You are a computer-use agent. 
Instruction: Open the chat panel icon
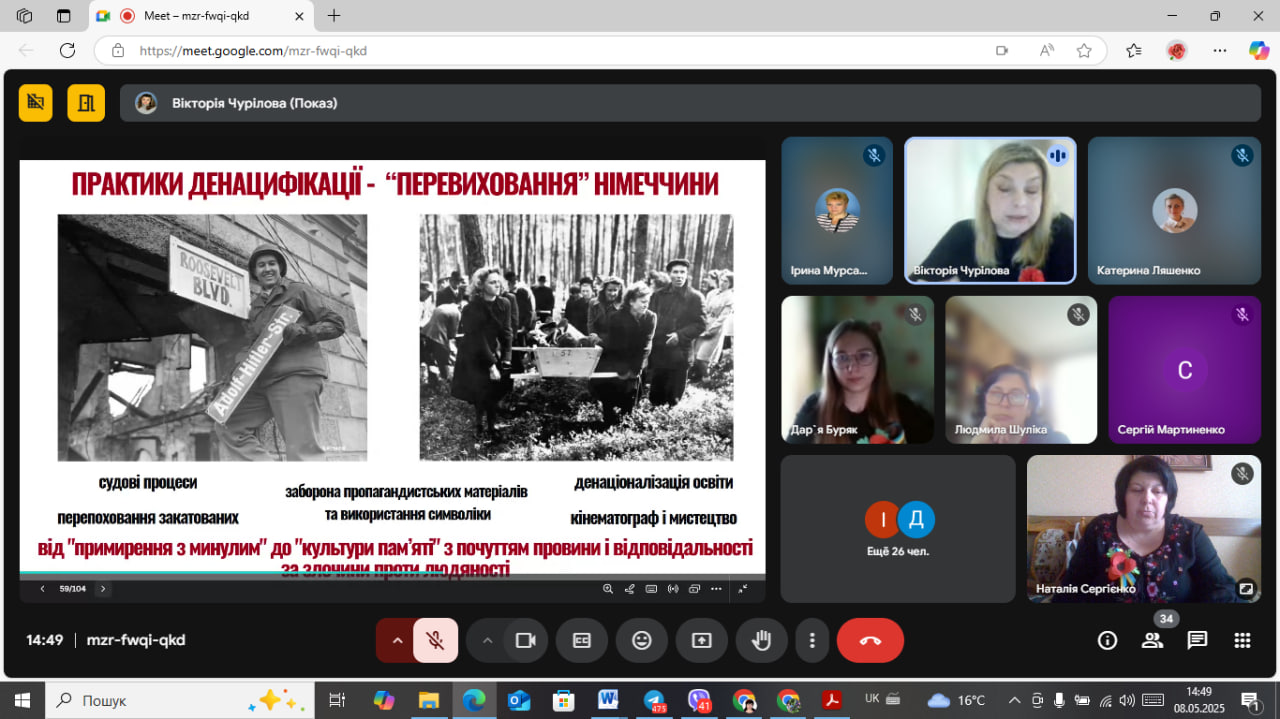point(1198,640)
